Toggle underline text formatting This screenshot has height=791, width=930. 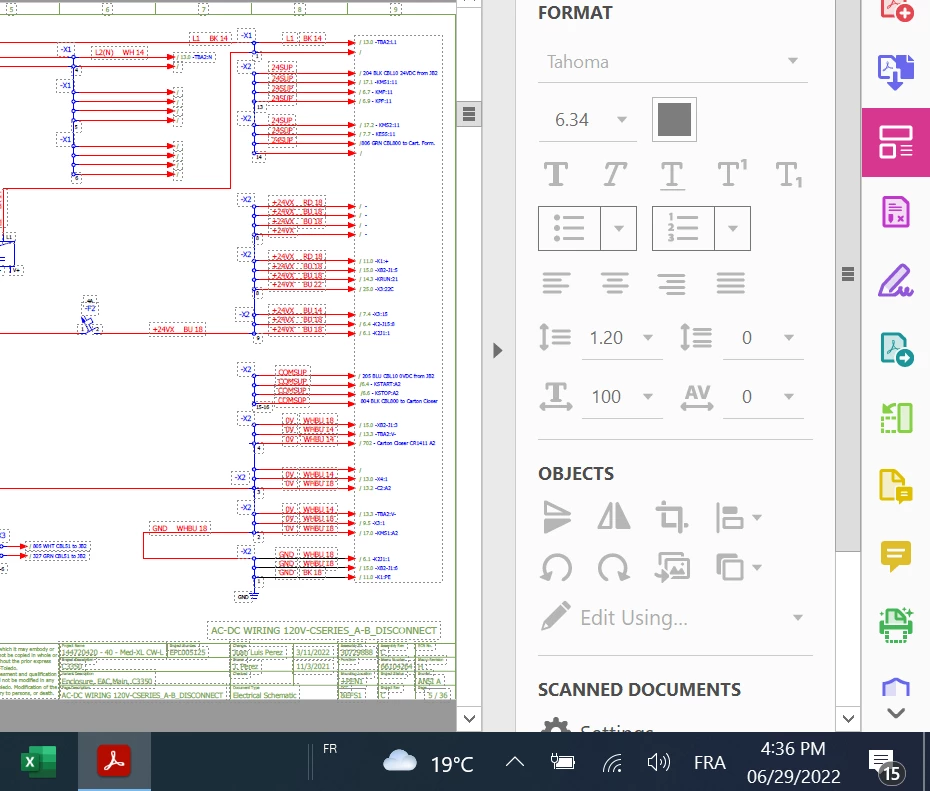tap(672, 176)
